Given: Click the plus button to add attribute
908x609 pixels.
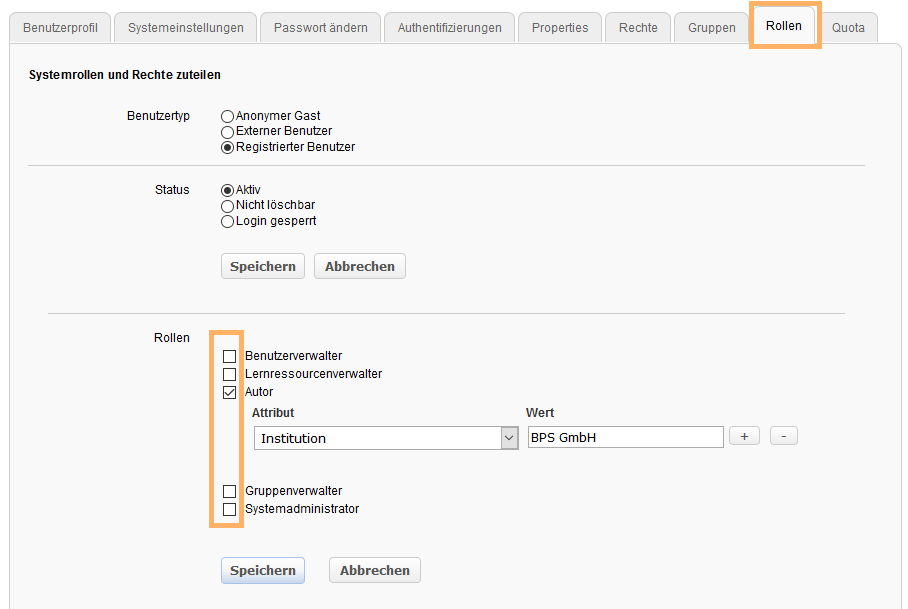Looking at the screenshot, I should pos(744,436).
